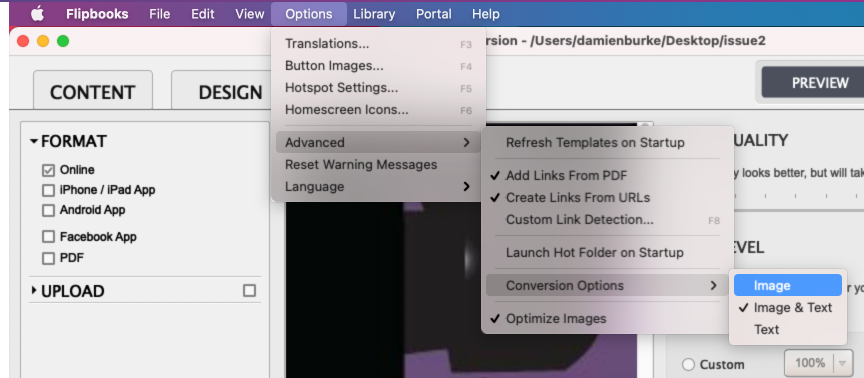Open the Library menu
This screenshot has height=378, width=864.
click(x=374, y=14)
